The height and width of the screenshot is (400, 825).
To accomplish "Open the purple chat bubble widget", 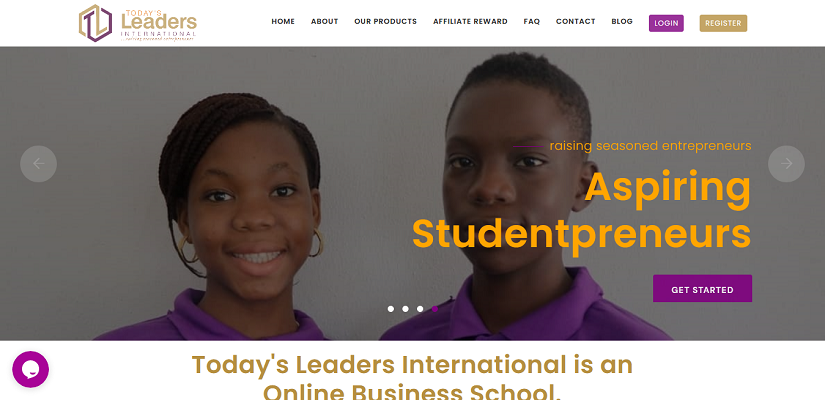I will point(31,369).
